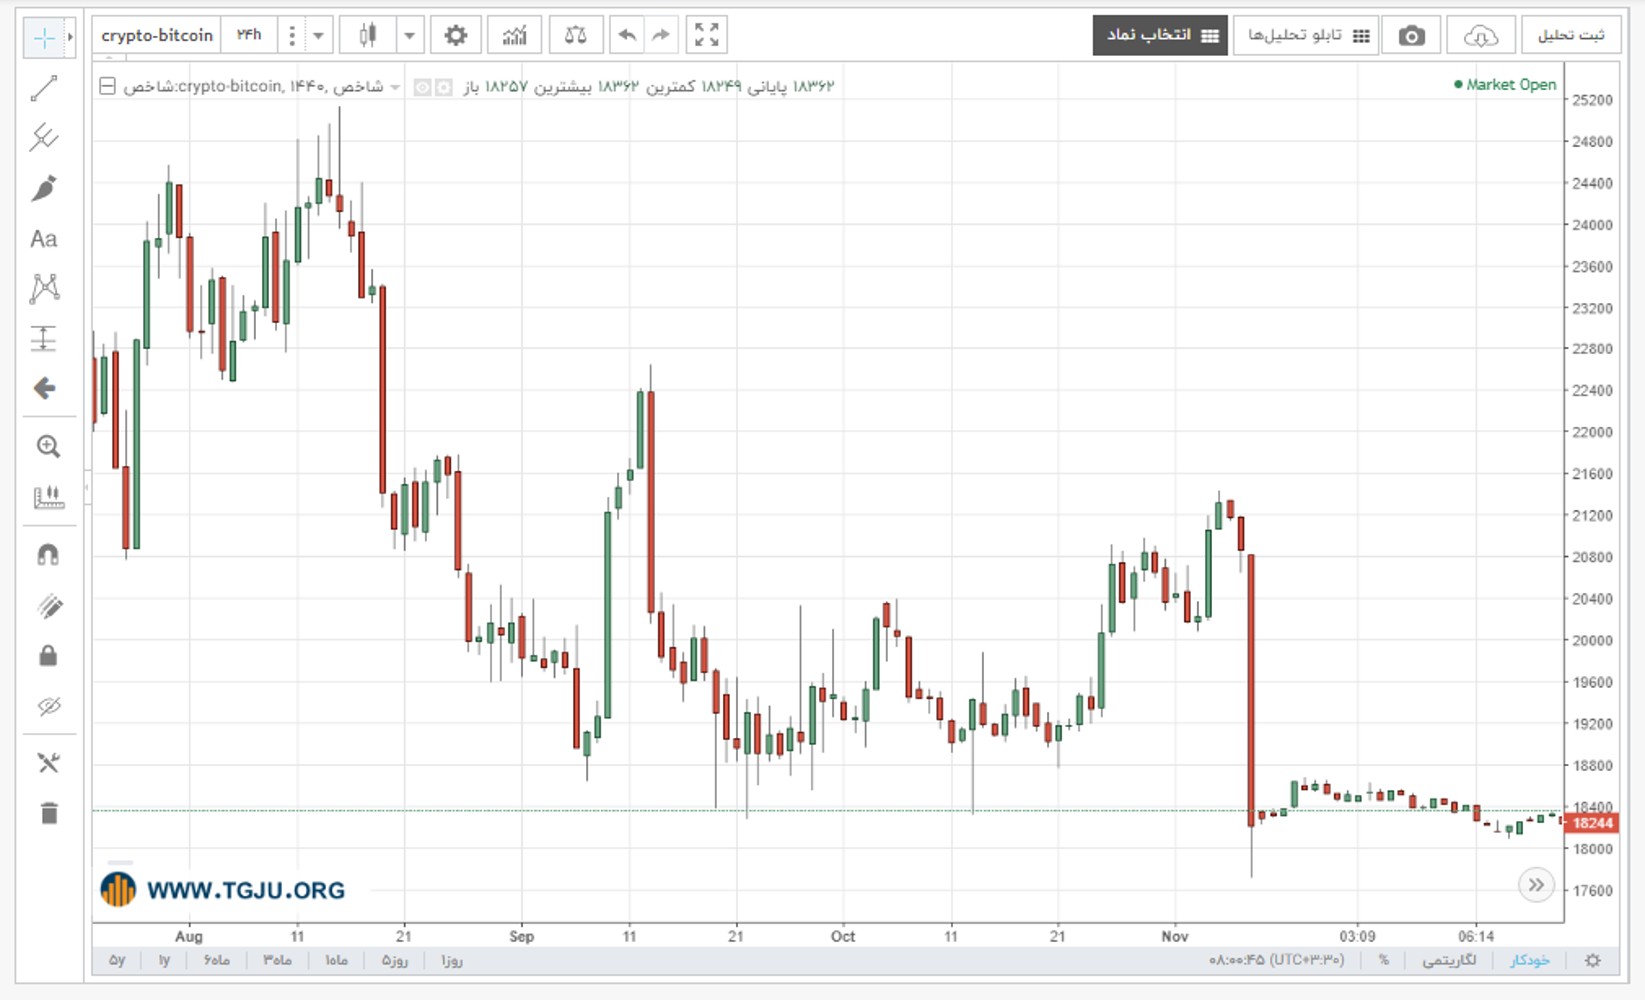The width and height of the screenshot is (1645, 1000).
Task: Select the trend line drawing tool
Action: tap(44, 89)
